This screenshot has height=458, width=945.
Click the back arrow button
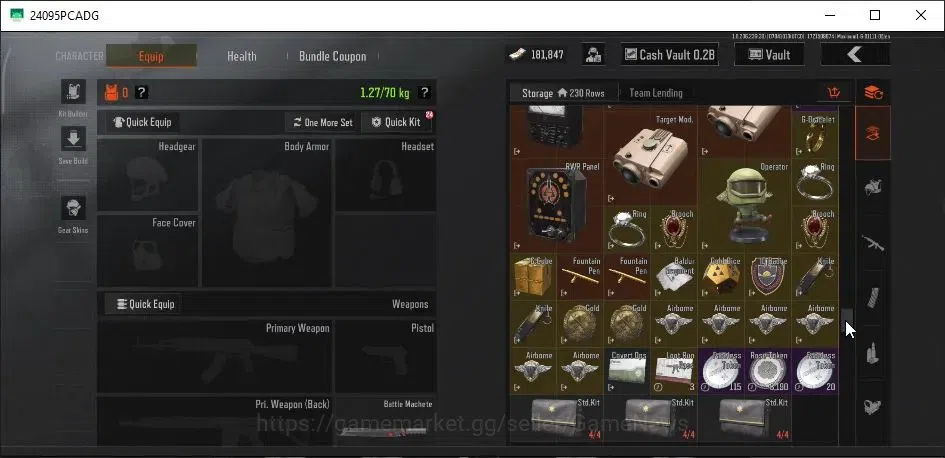click(x=855, y=55)
